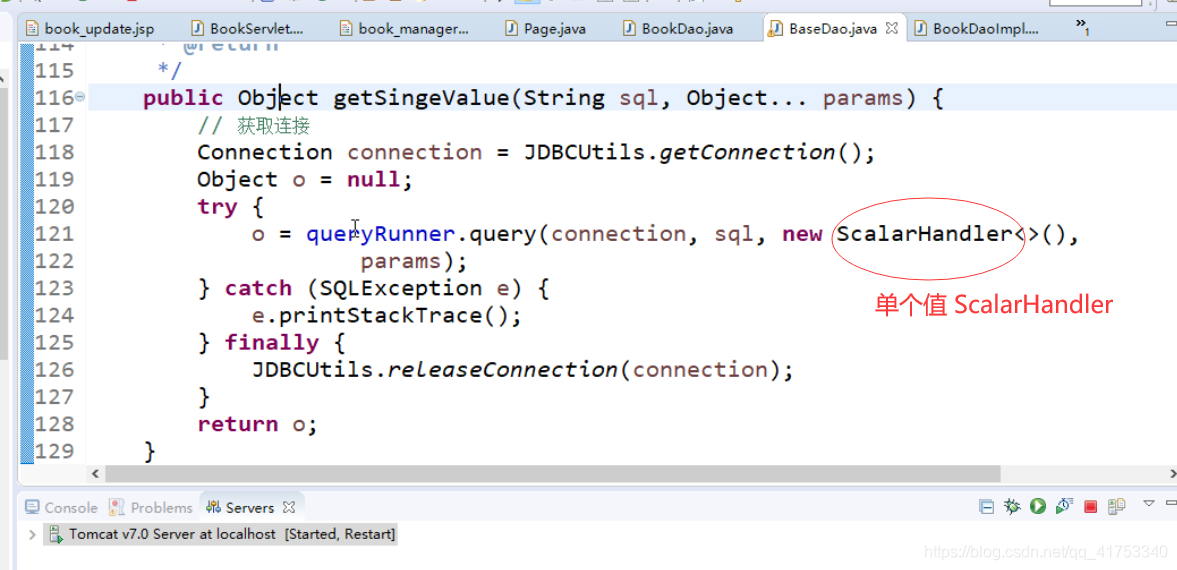Open the Page.java tab
Screen dimensions: 1177x570
tap(546, 29)
